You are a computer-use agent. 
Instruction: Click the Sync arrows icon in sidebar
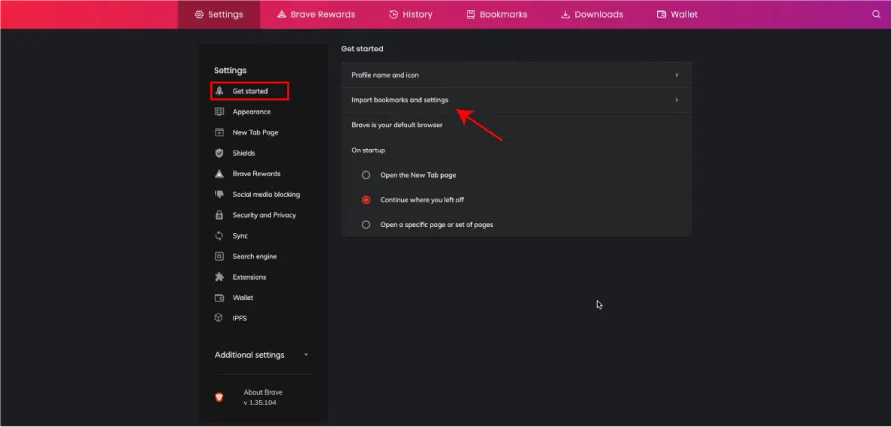coord(219,235)
